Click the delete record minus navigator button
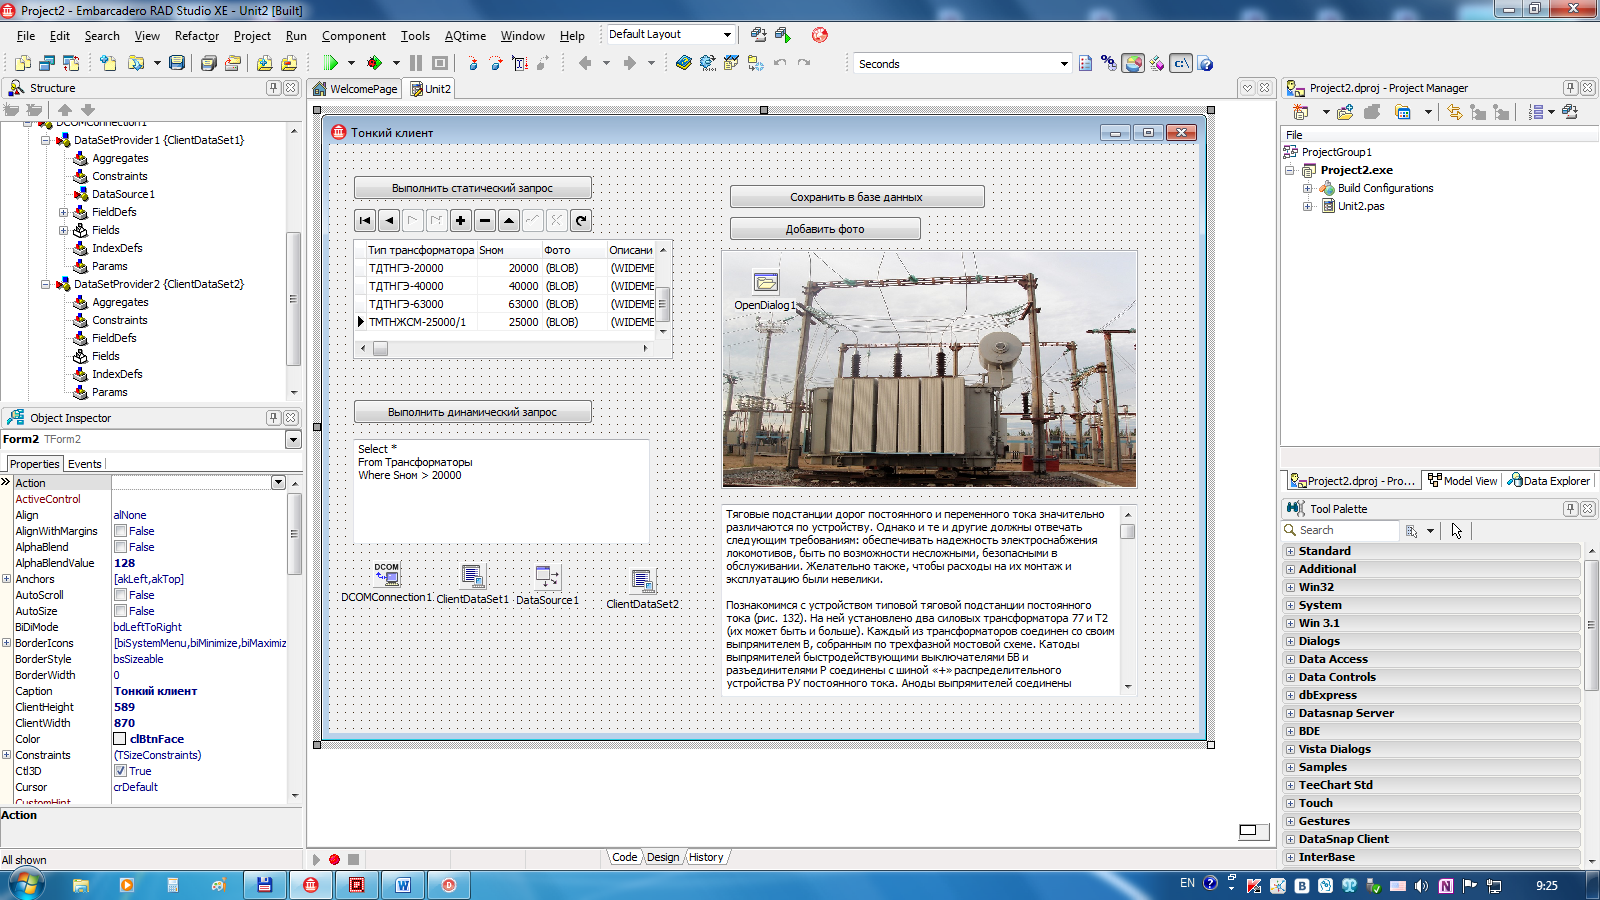The height and width of the screenshot is (900, 1600). pyautogui.click(x=485, y=220)
